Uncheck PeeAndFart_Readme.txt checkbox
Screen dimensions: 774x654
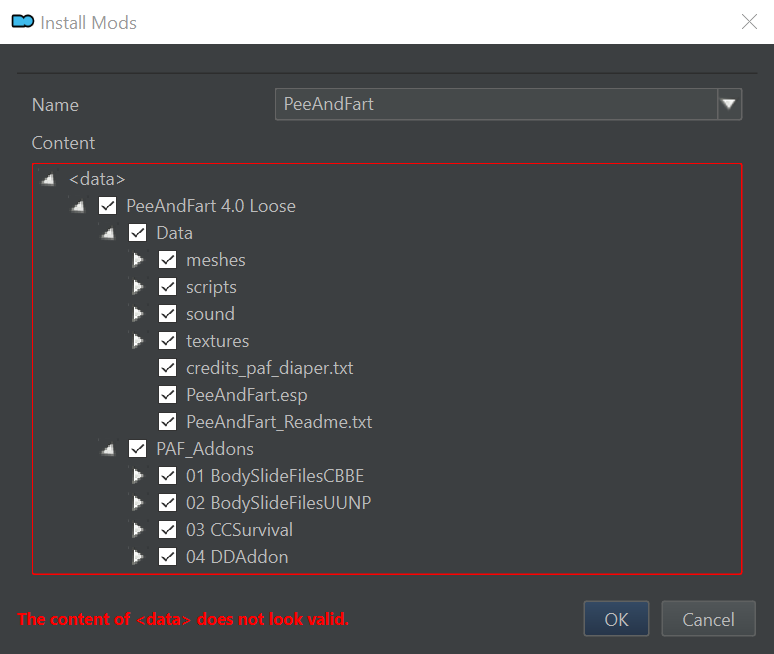point(167,422)
